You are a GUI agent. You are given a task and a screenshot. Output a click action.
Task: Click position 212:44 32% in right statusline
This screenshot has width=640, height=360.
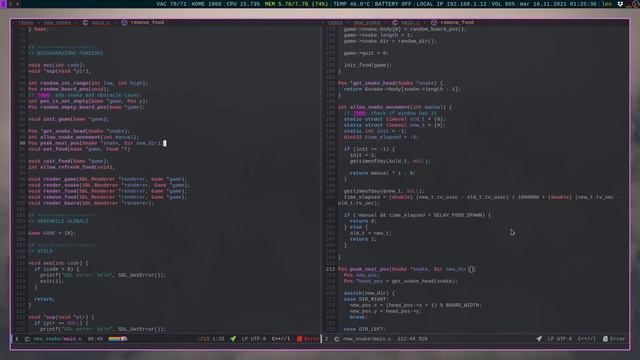[412, 339]
